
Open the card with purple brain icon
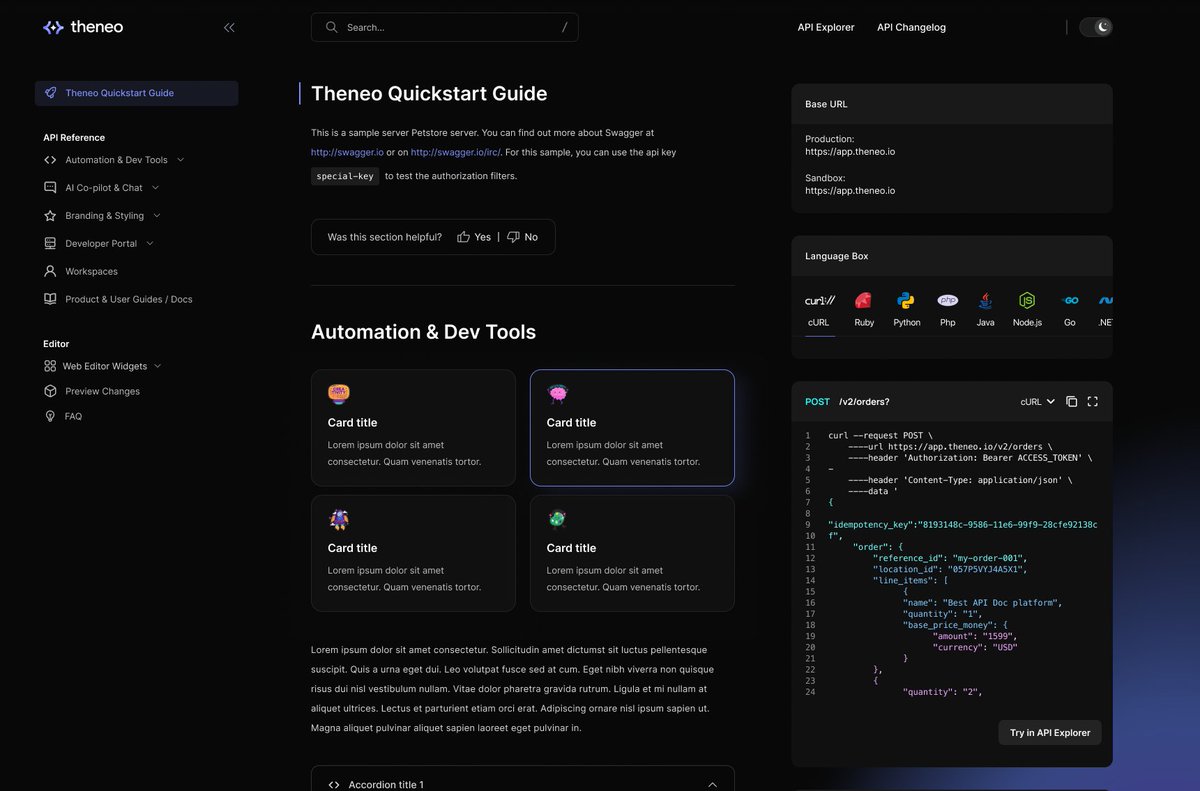pos(632,428)
